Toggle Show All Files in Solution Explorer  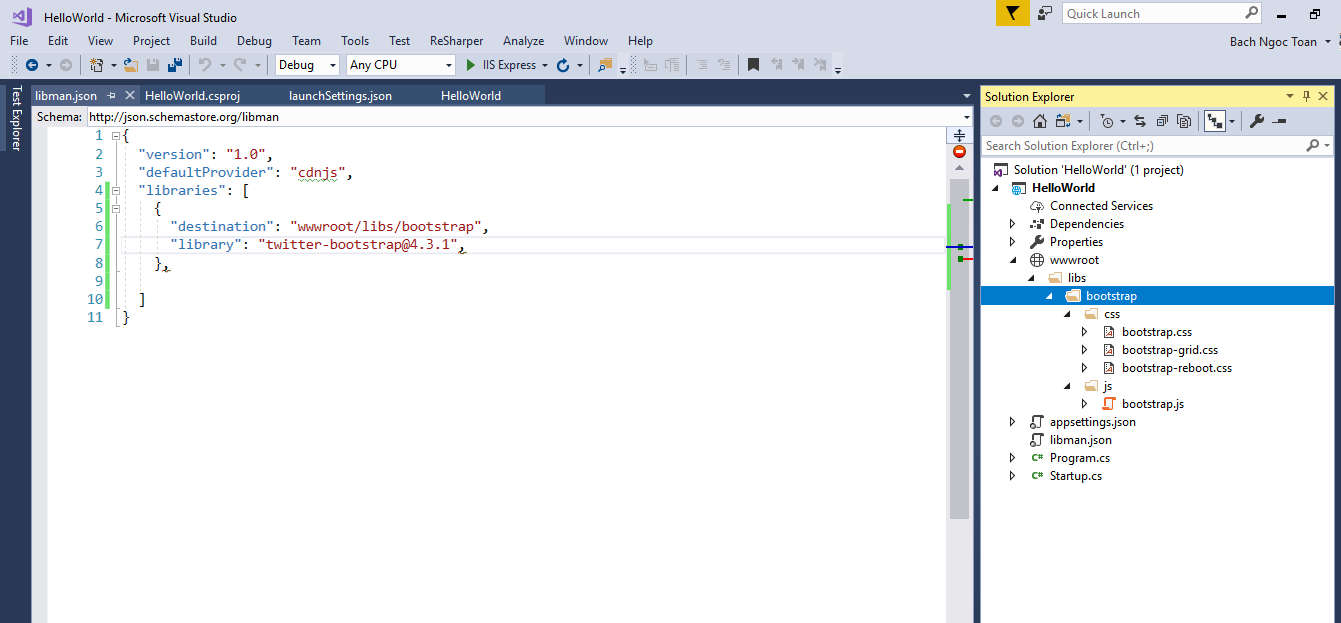[1185, 120]
